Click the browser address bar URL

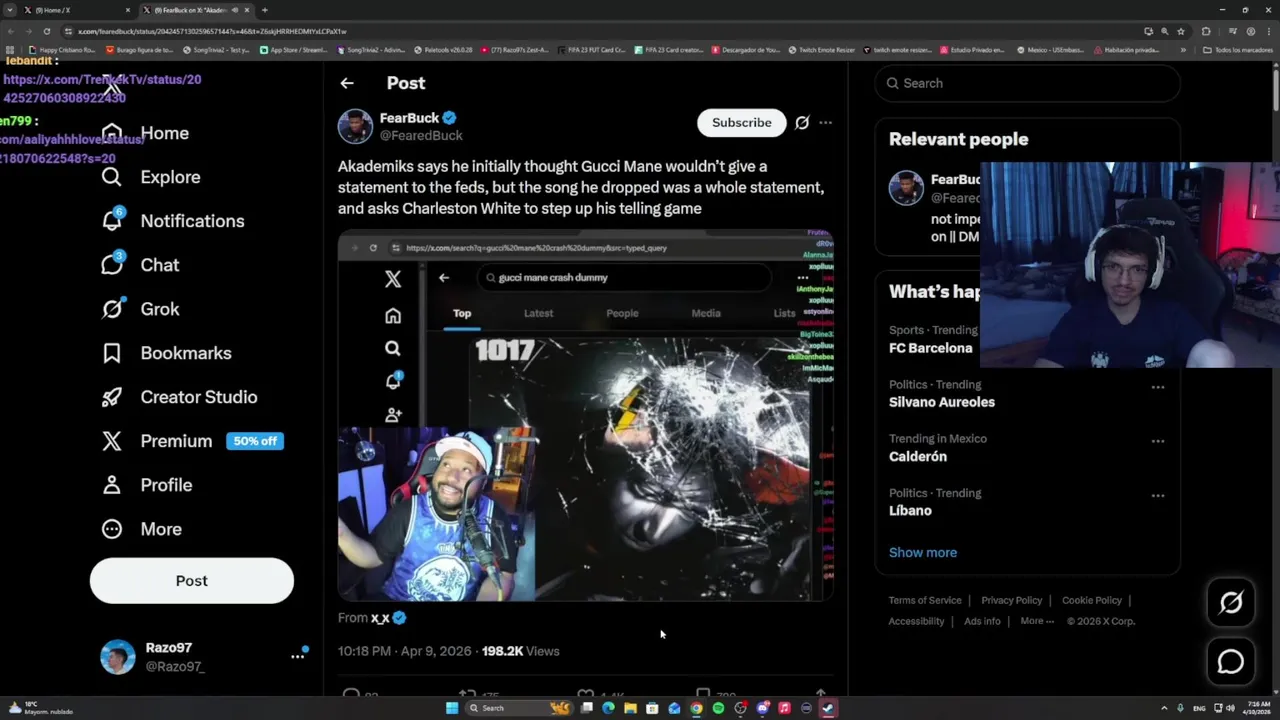(212, 31)
